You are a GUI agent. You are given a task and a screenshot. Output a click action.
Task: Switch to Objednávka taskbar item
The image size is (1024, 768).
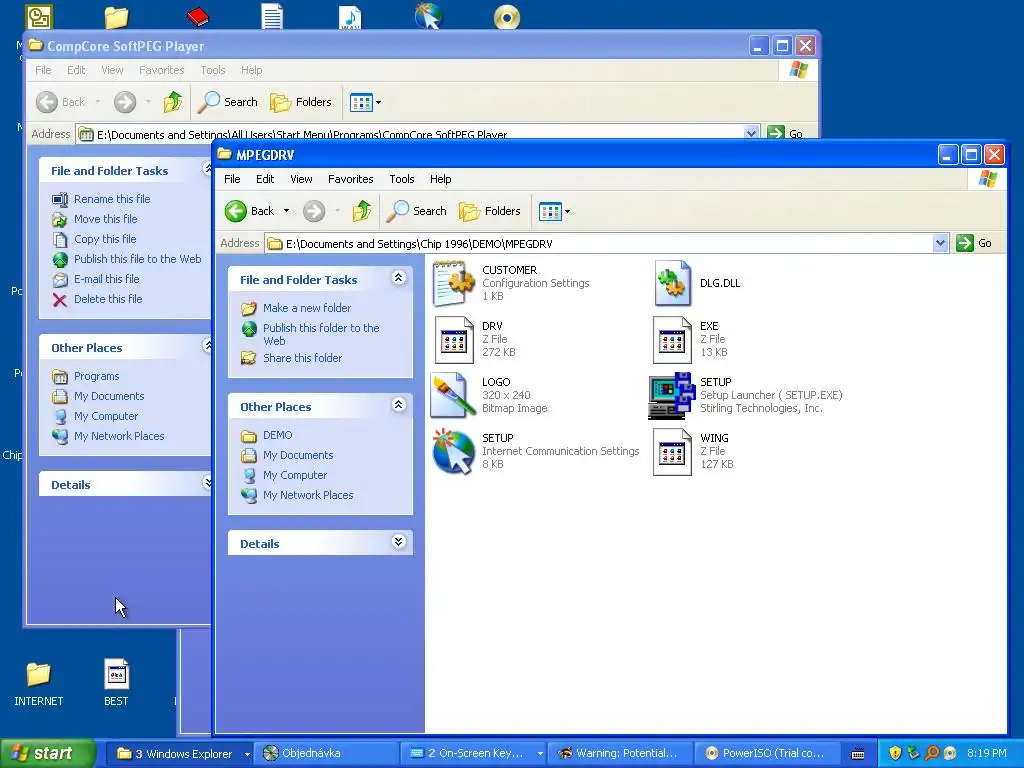coord(326,754)
